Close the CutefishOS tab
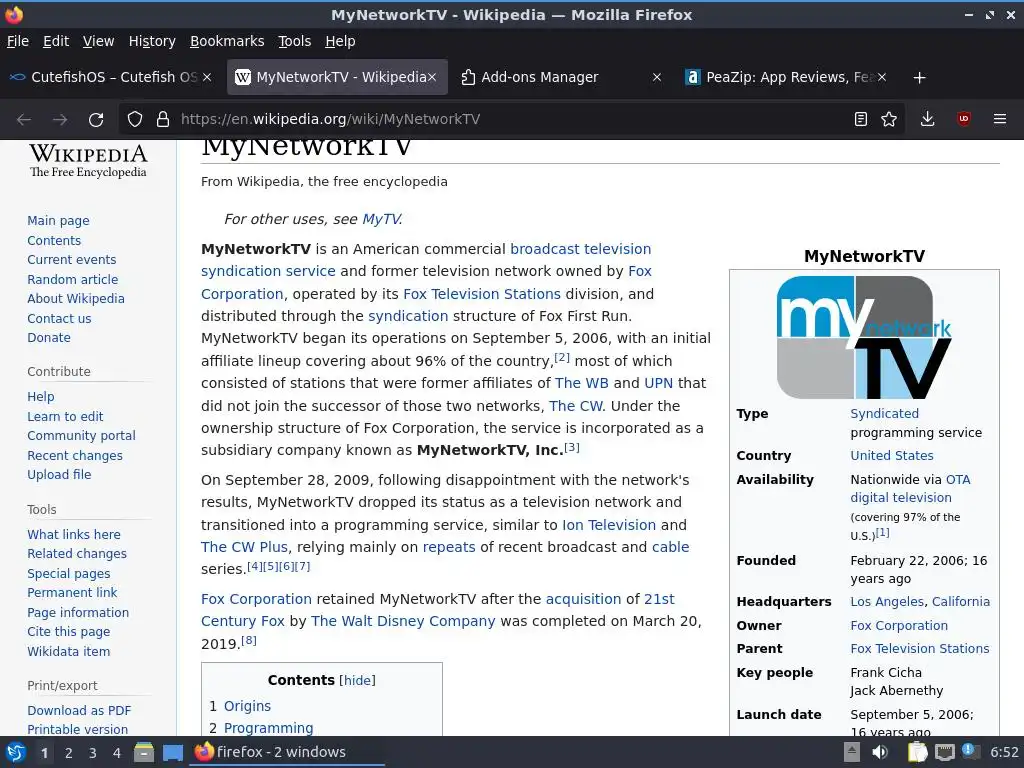This screenshot has height=768, width=1024. click(207, 77)
